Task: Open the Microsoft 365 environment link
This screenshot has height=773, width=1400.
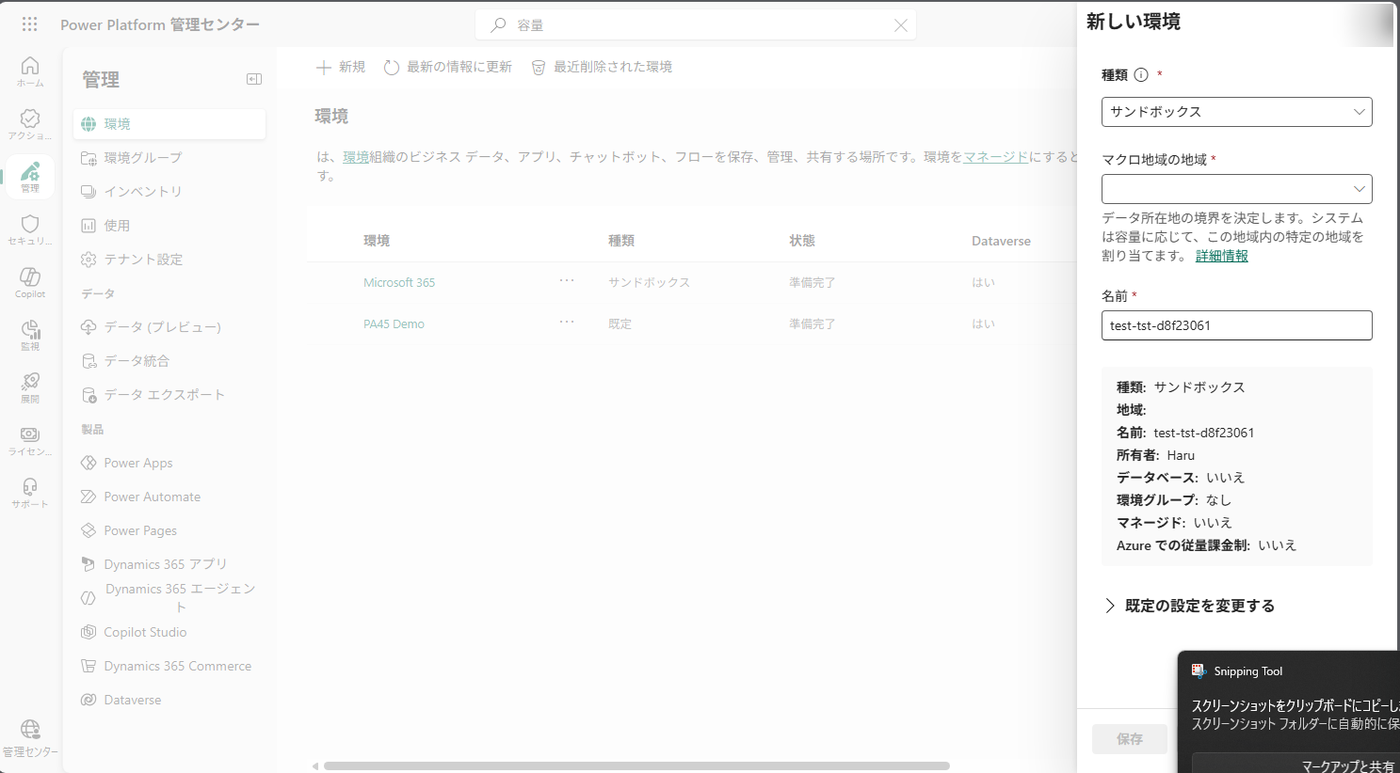Action: click(399, 283)
